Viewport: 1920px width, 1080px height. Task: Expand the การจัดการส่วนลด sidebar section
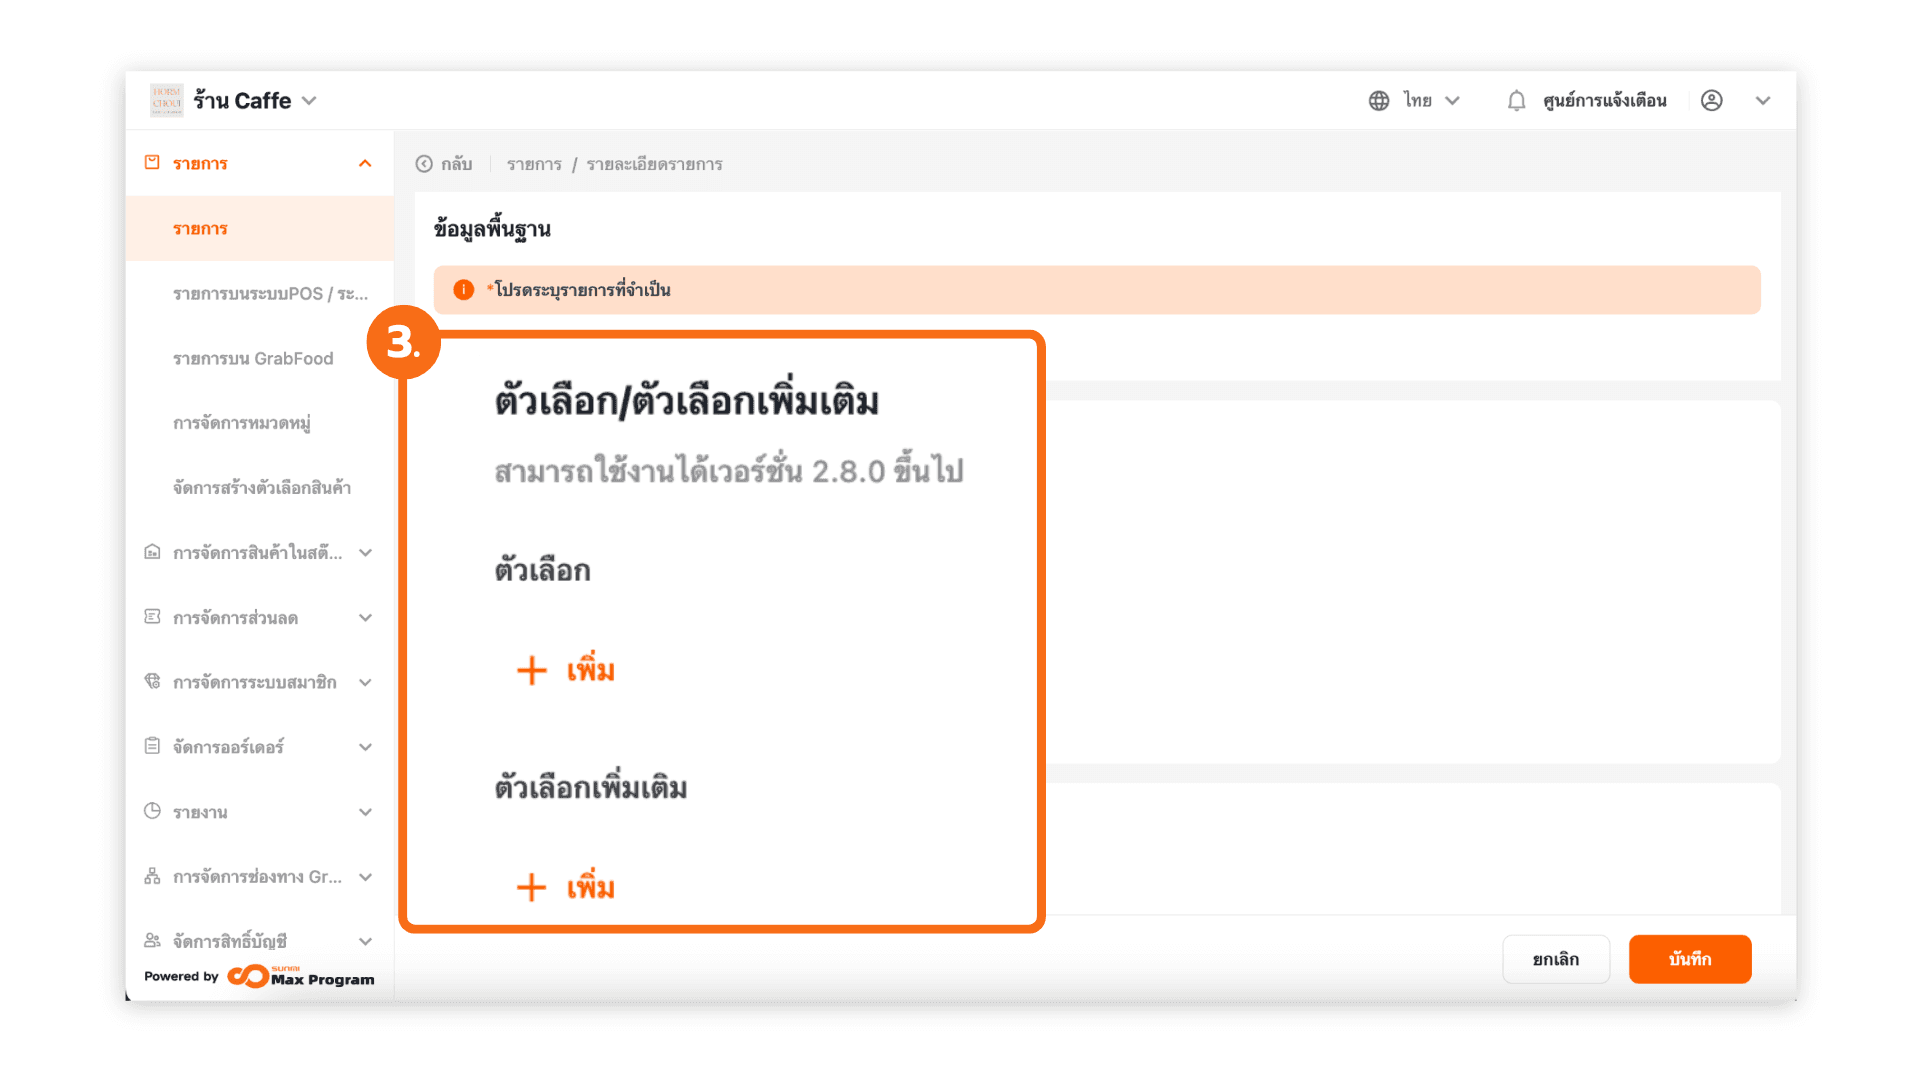click(365, 618)
